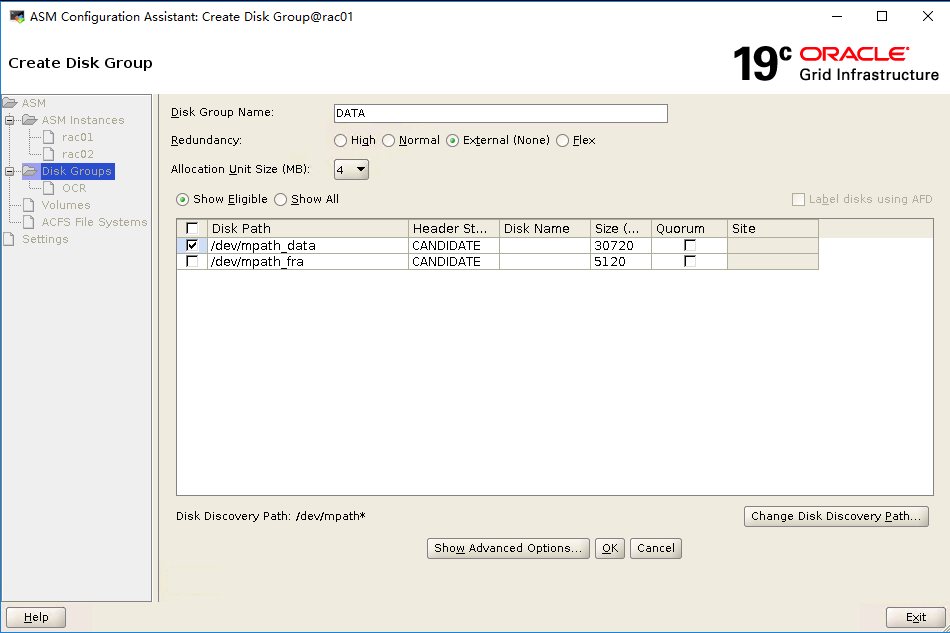Uncheck the /dev/mpath_data disk checkbox
The height and width of the screenshot is (633, 950).
coord(192,245)
